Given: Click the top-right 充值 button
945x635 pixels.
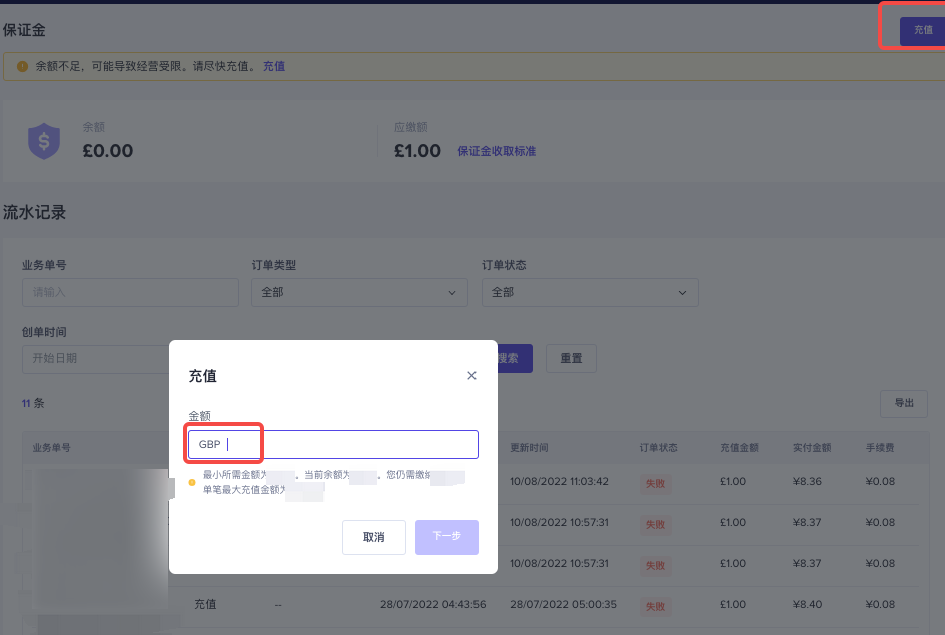Looking at the screenshot, I should tap(922, 30).
